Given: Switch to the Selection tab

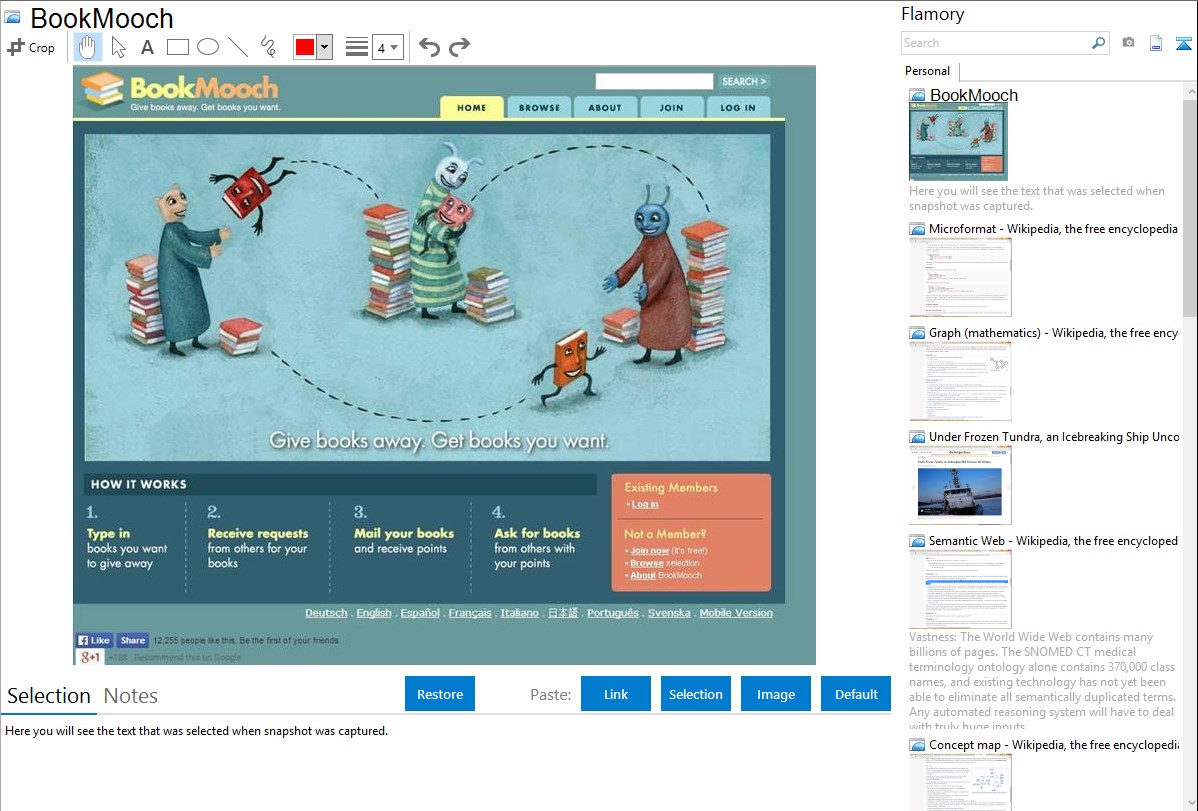Looking at the screenshot, I should pyautogui.click(x=49, y=696).
